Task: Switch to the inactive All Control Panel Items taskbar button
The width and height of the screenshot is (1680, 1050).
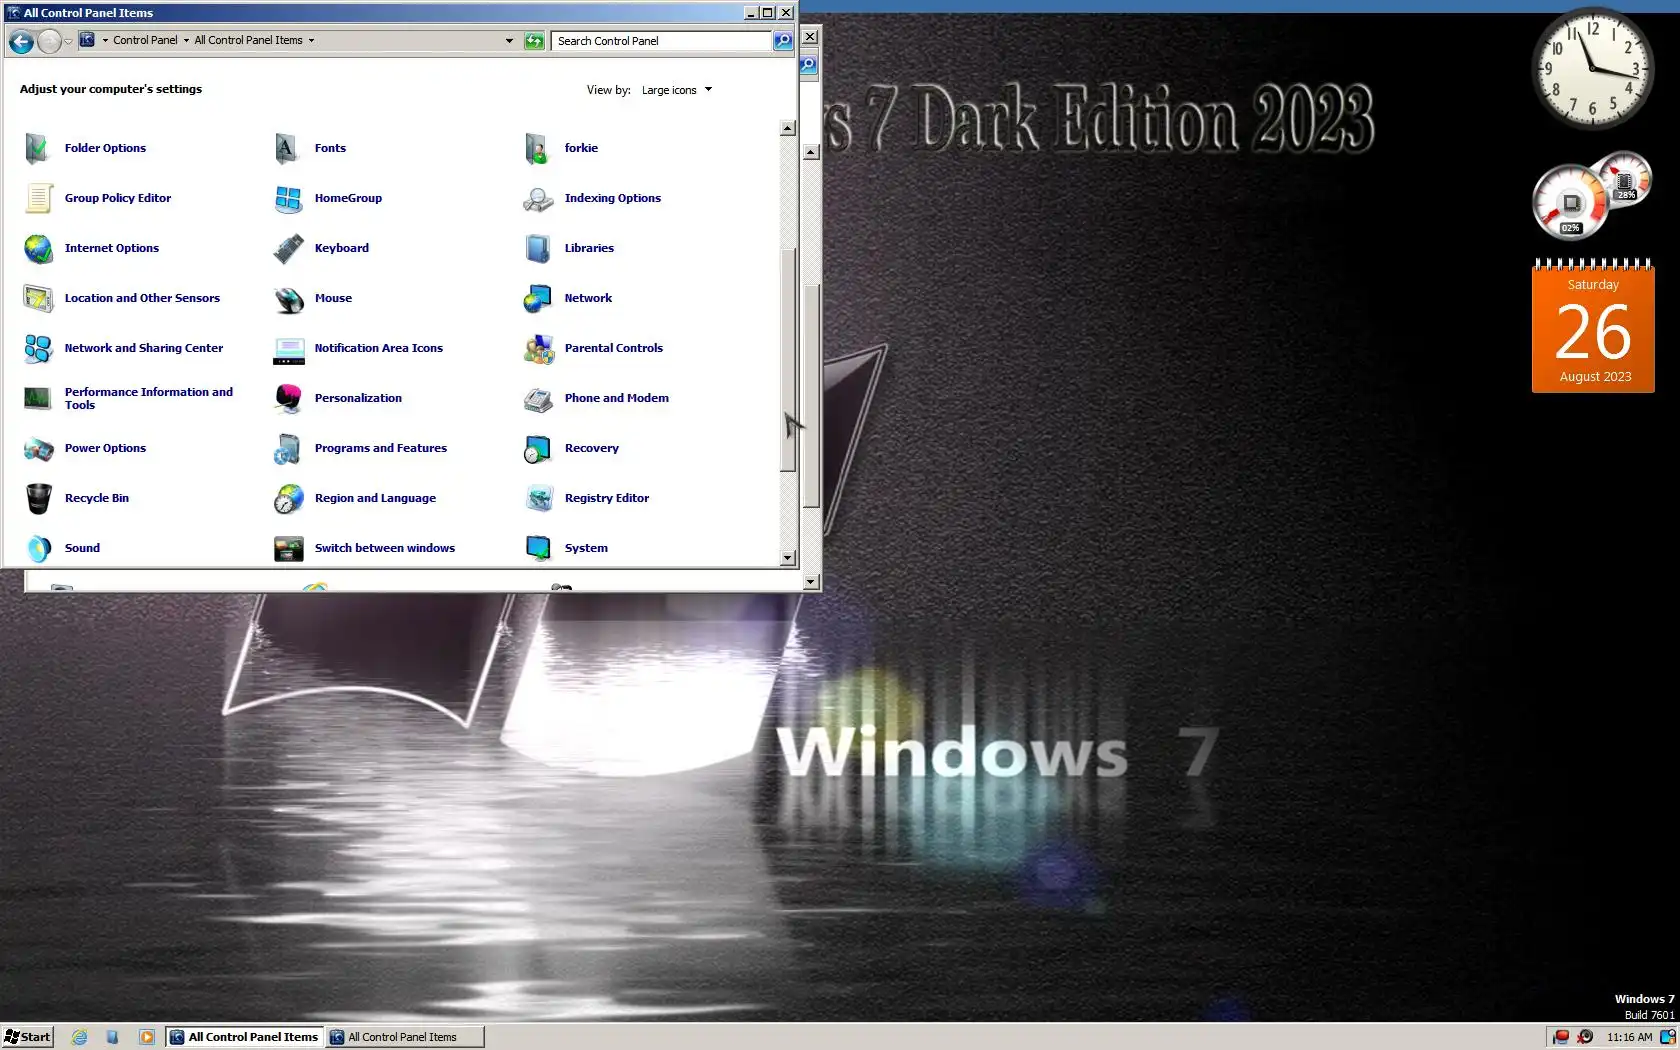Action: [405, 1037]
